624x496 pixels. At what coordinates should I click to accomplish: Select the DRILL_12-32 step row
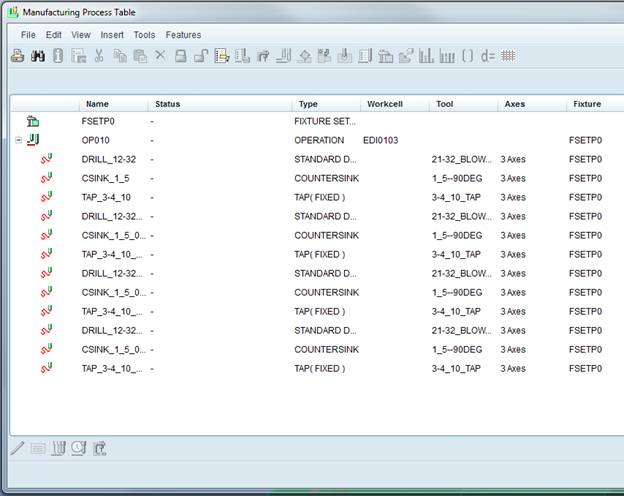coord(108,159)
